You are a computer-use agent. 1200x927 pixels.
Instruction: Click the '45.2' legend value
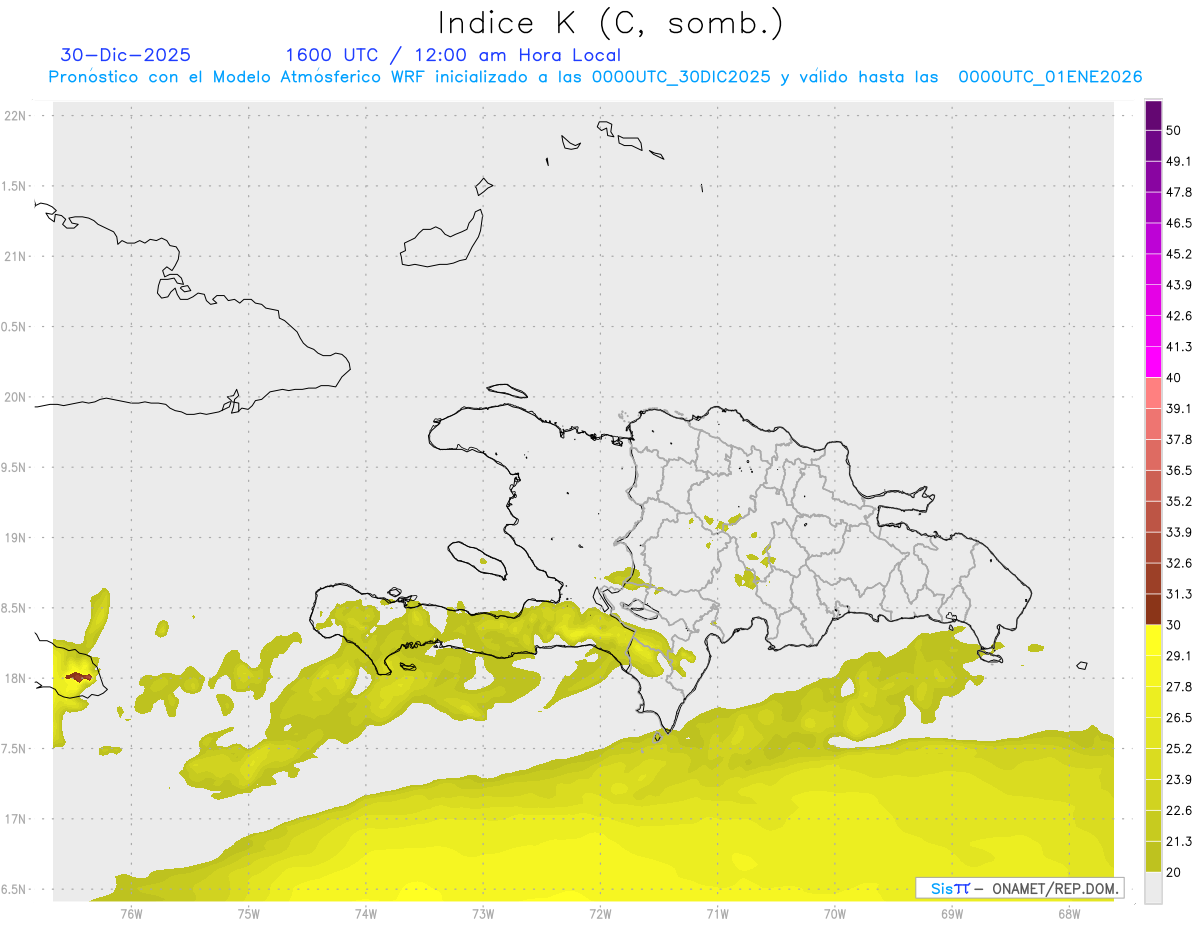tap(1179, 254)
